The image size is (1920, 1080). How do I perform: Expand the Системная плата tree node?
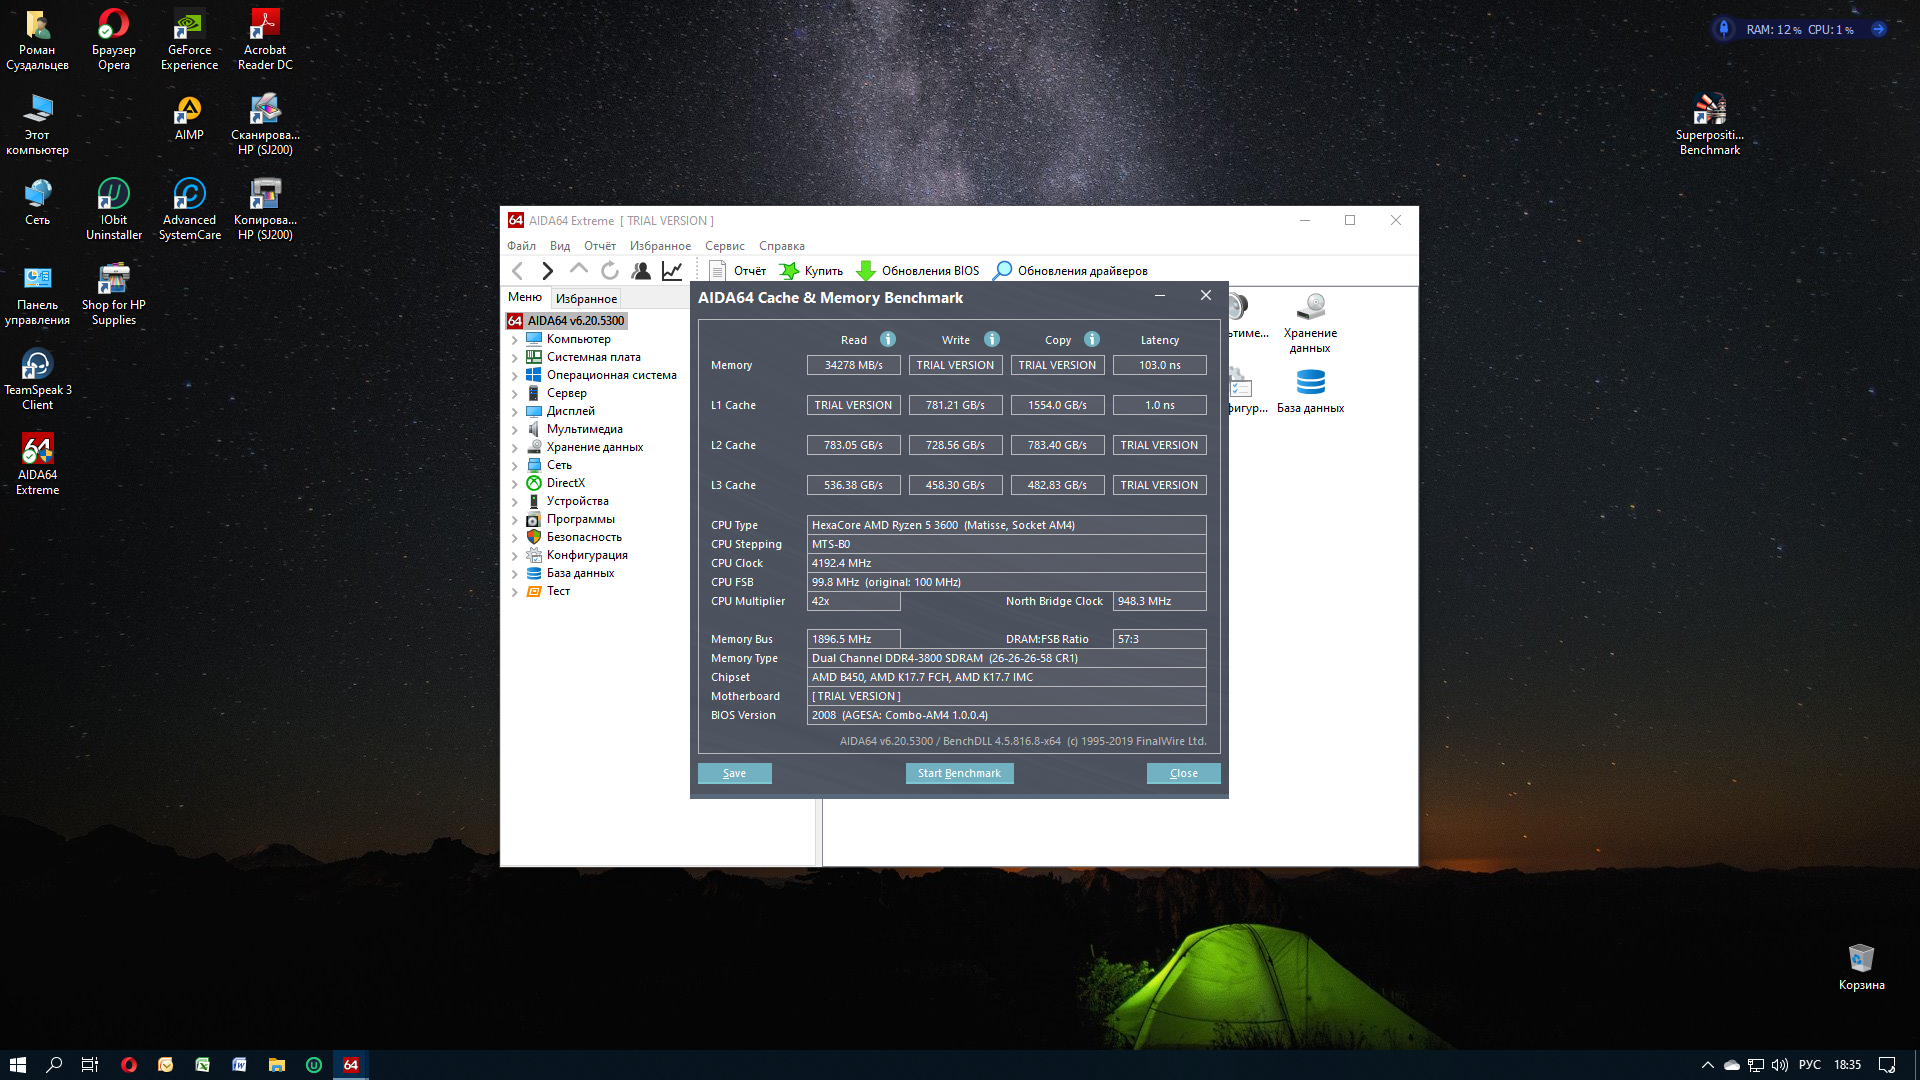[x=515, y=357]
